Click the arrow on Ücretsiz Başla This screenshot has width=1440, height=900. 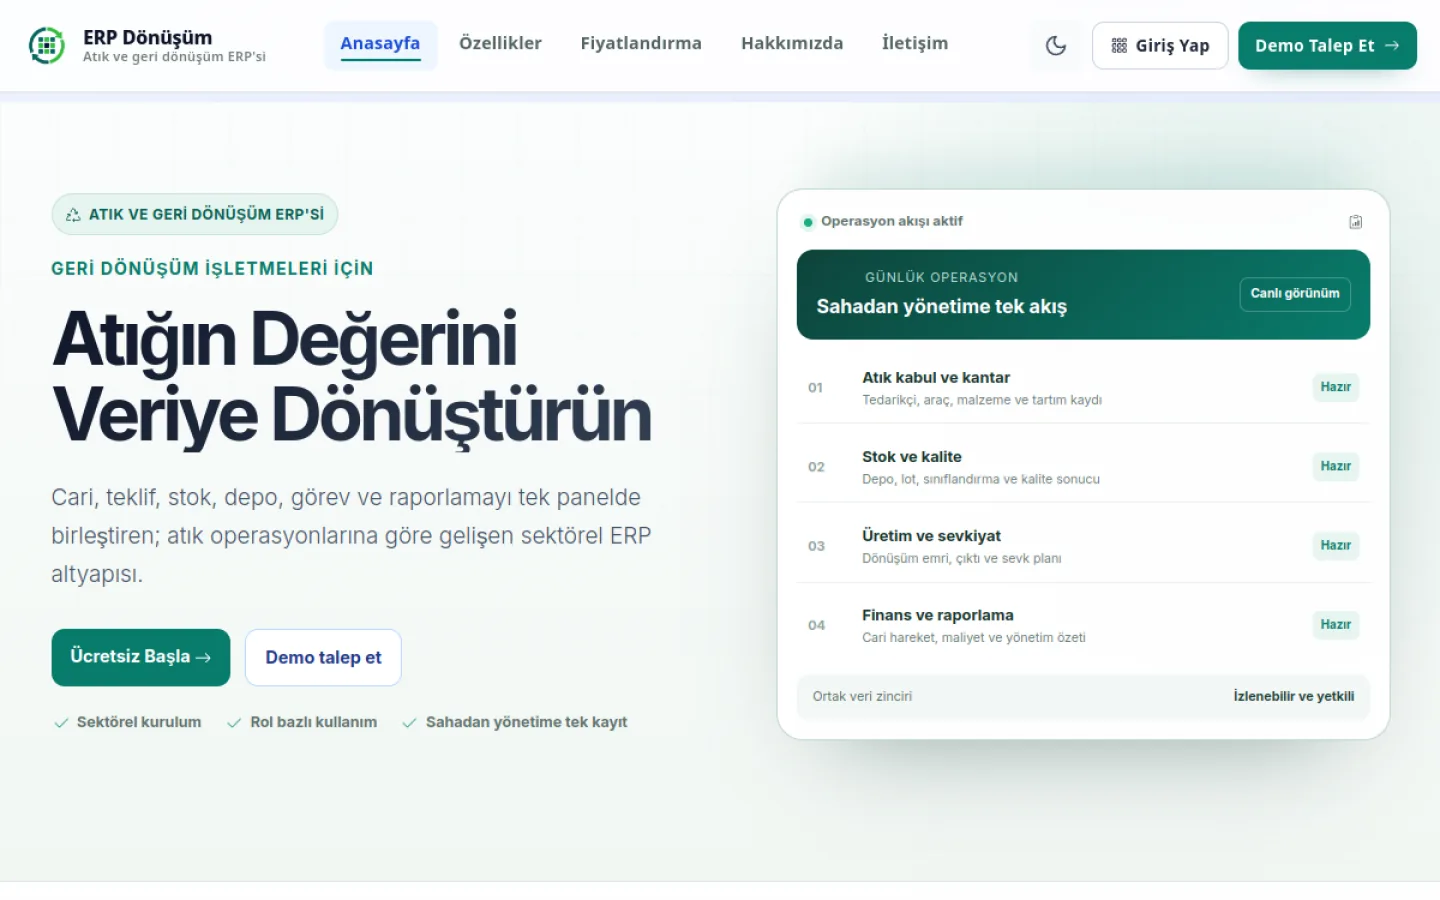[x=203, y=658]
